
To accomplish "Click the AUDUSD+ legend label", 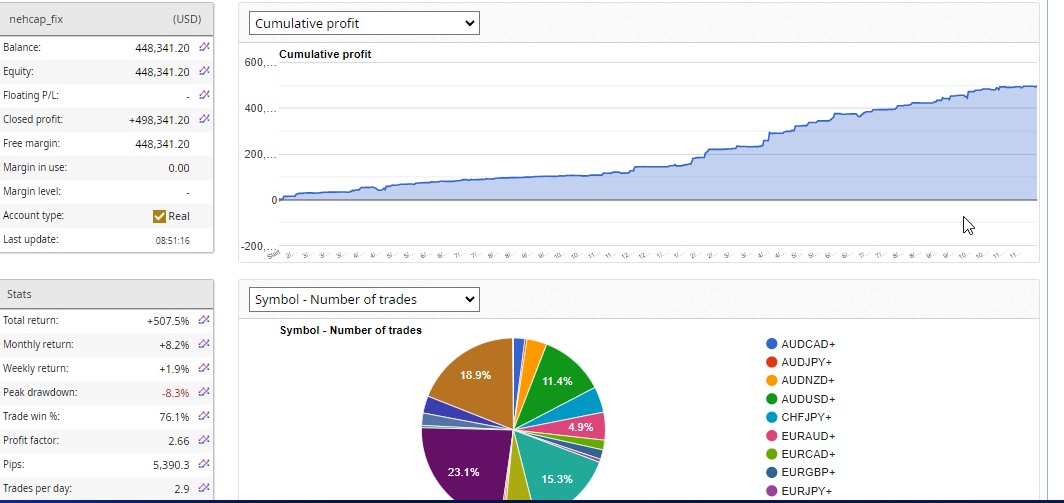I will coord(808,399).
